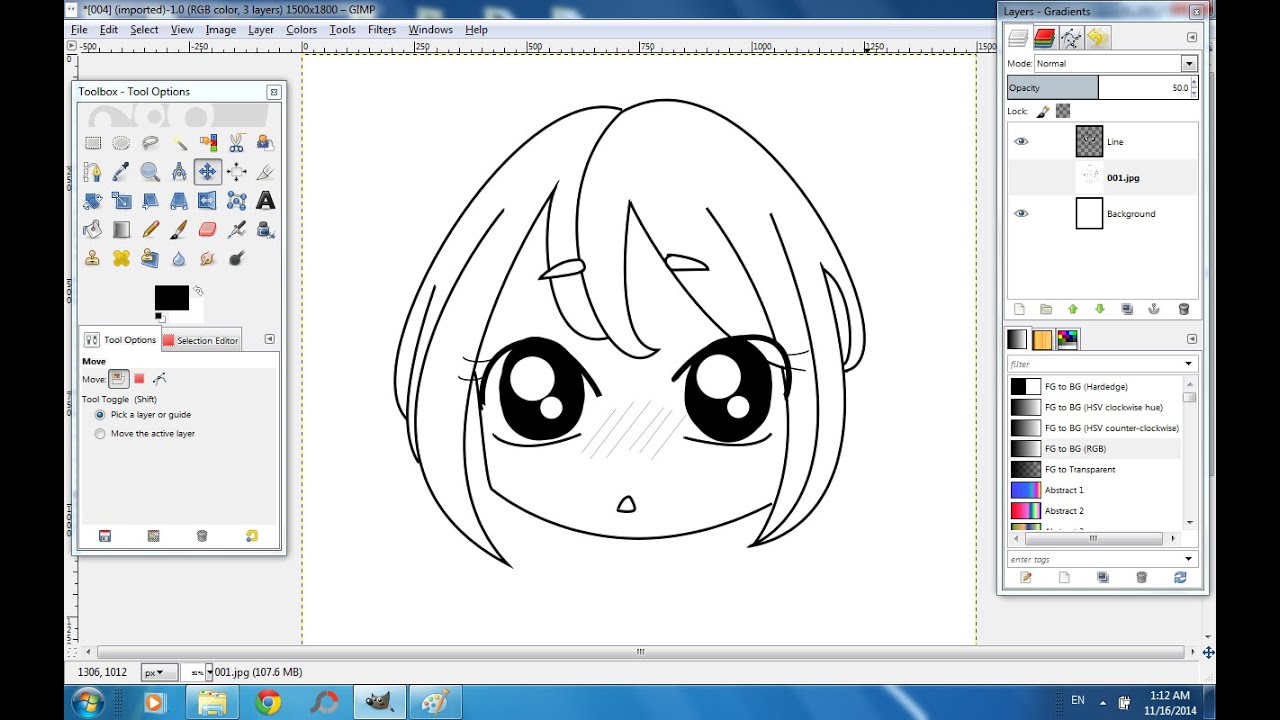Switch to the Channels tab in dock
The height and width of the screenshot is (720, 1280).
1044,38
